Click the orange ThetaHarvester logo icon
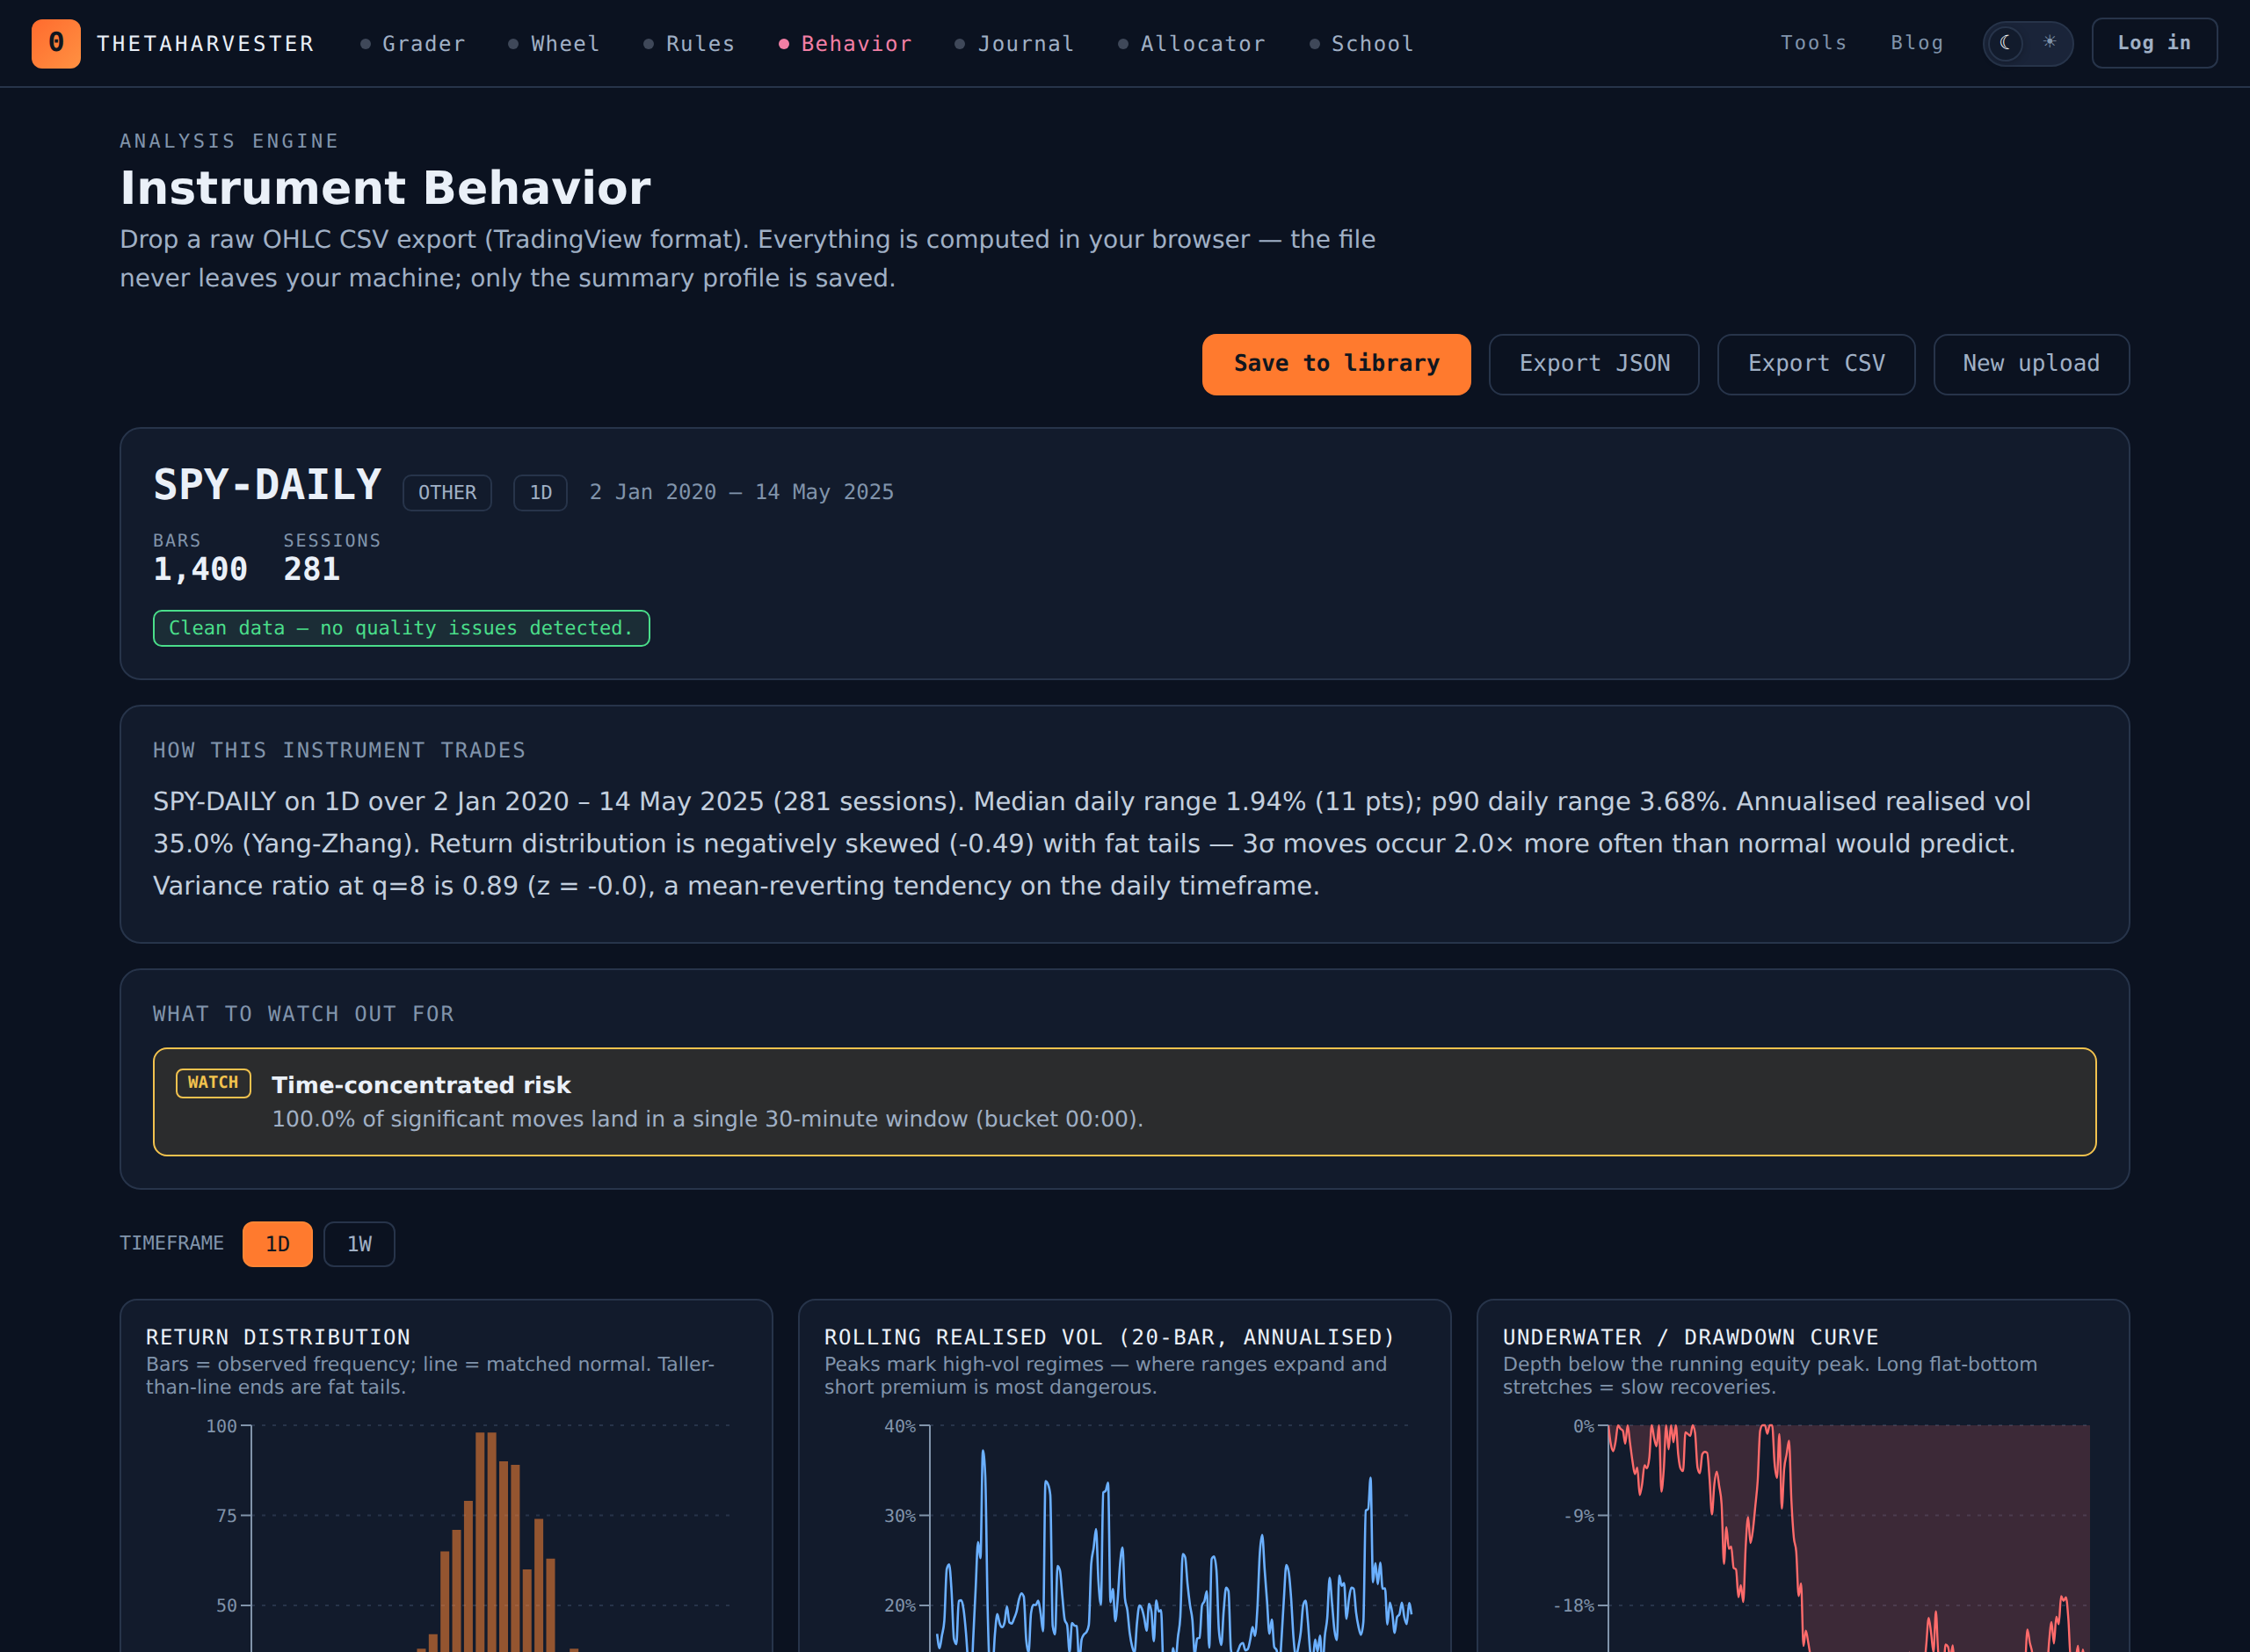 click(56, 43)
